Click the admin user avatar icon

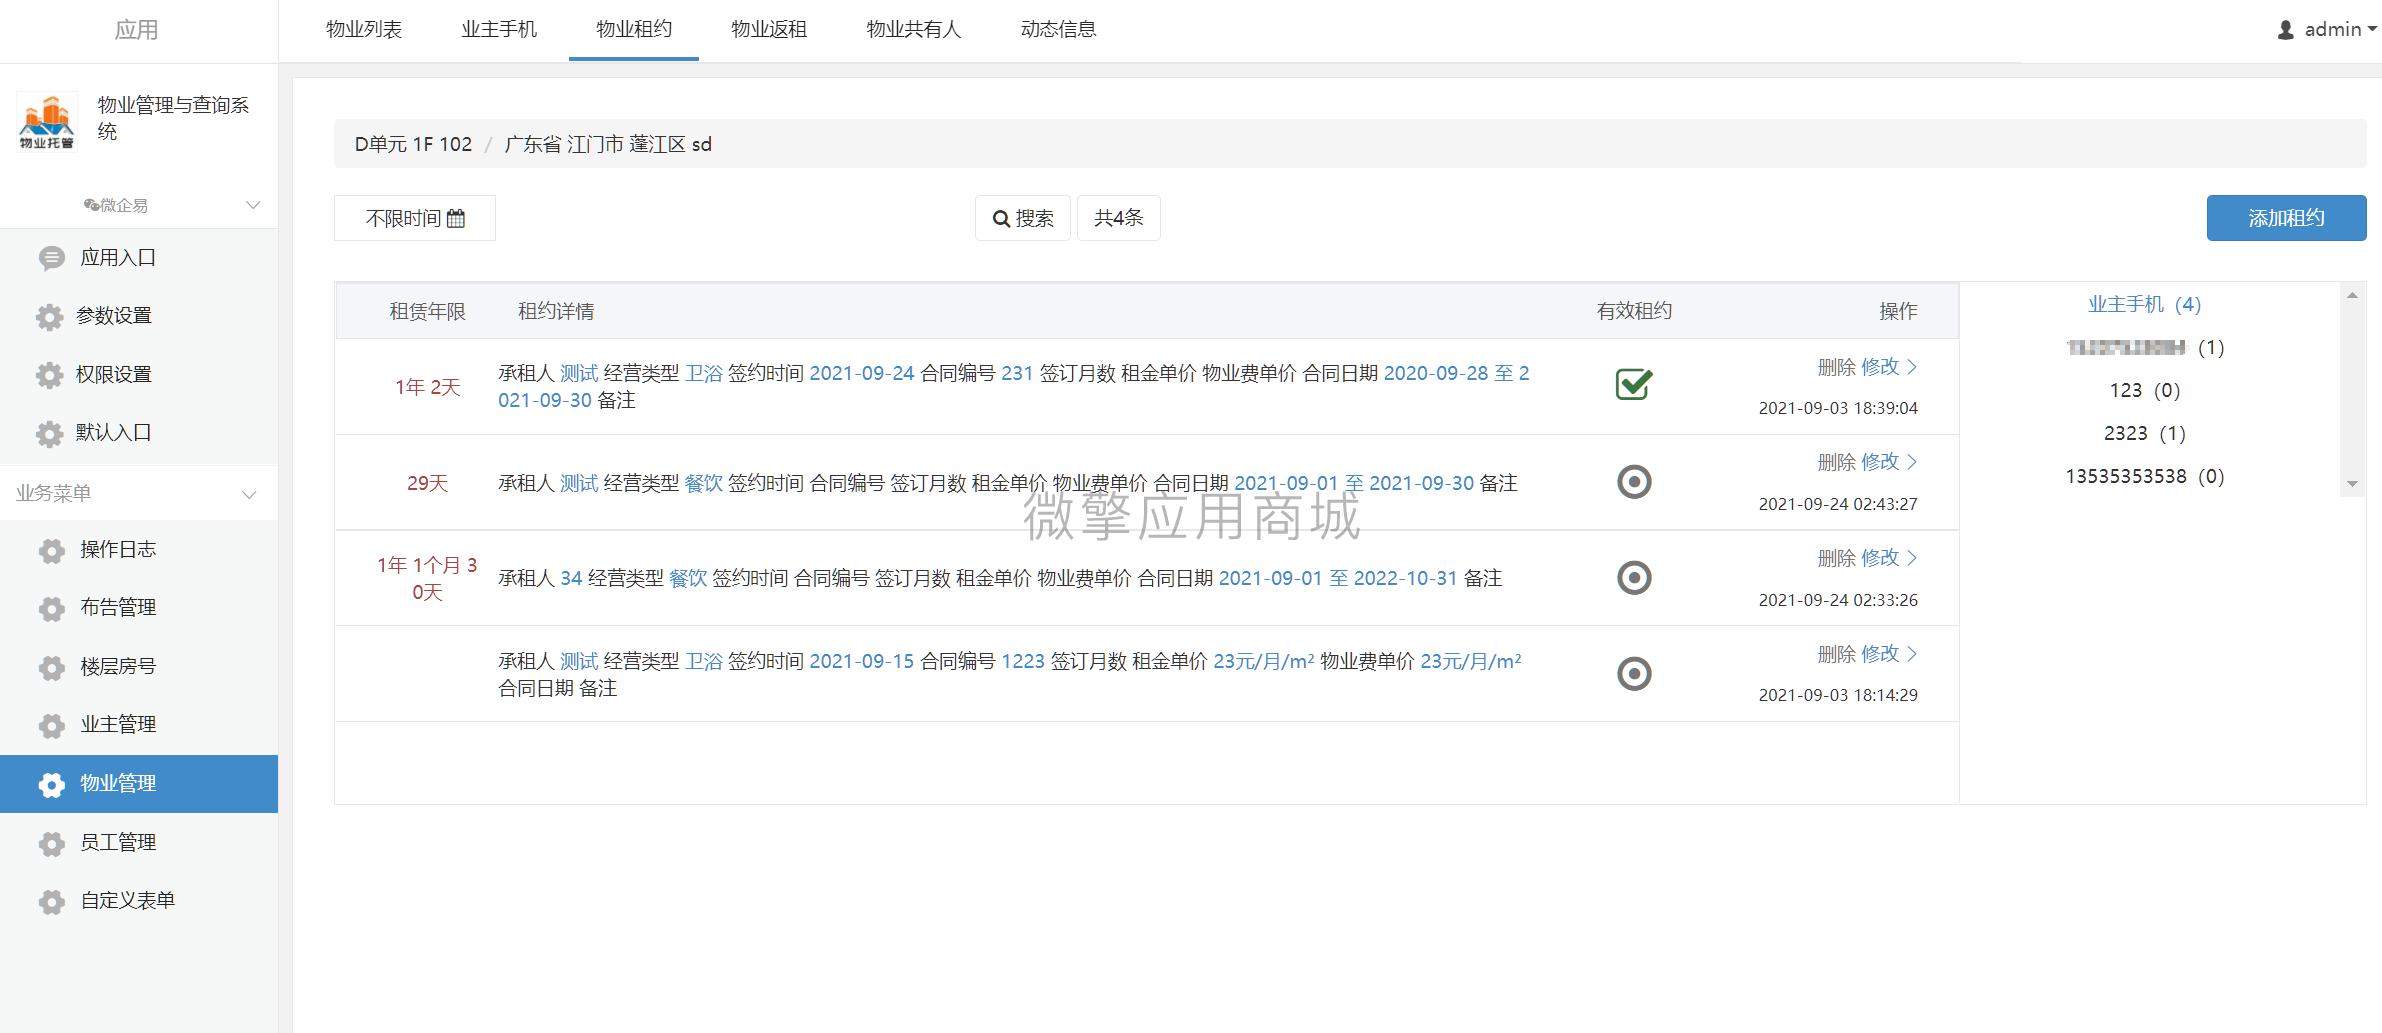click(2286, 30)
